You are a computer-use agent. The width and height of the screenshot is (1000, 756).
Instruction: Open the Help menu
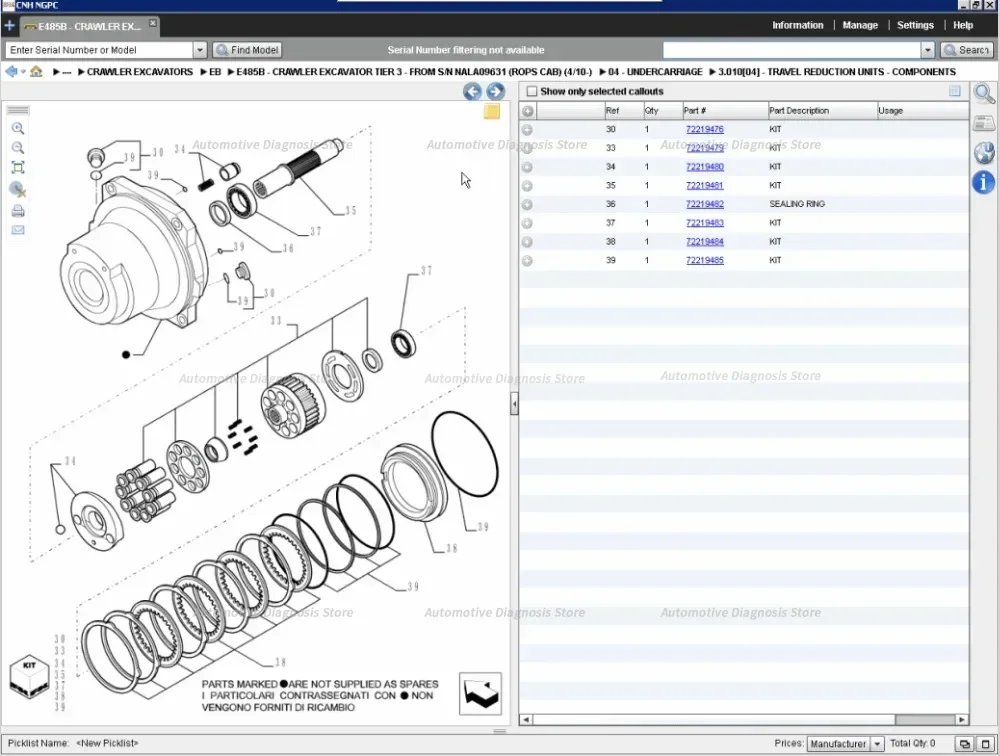[x=962, y=26]
